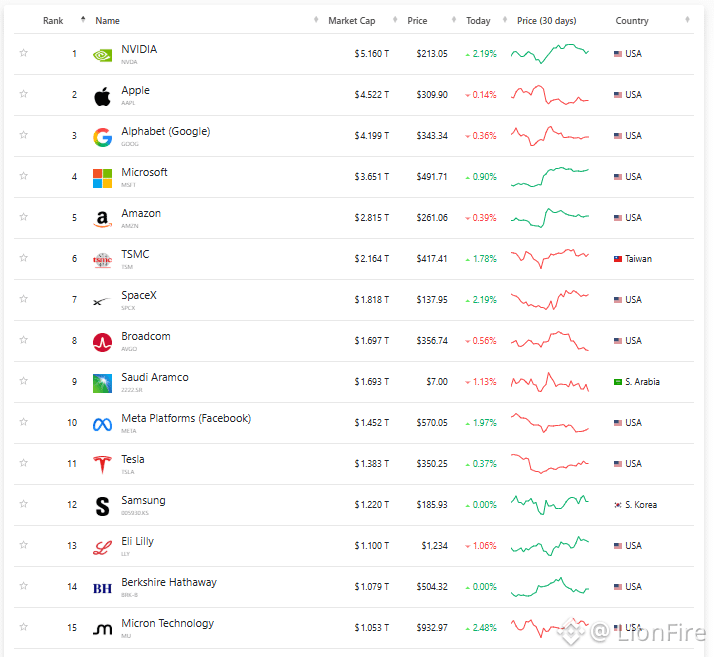The image size is (714, 657).
Task: Toggle the Saudi Aramco favorite star
Action: point(24,381)
